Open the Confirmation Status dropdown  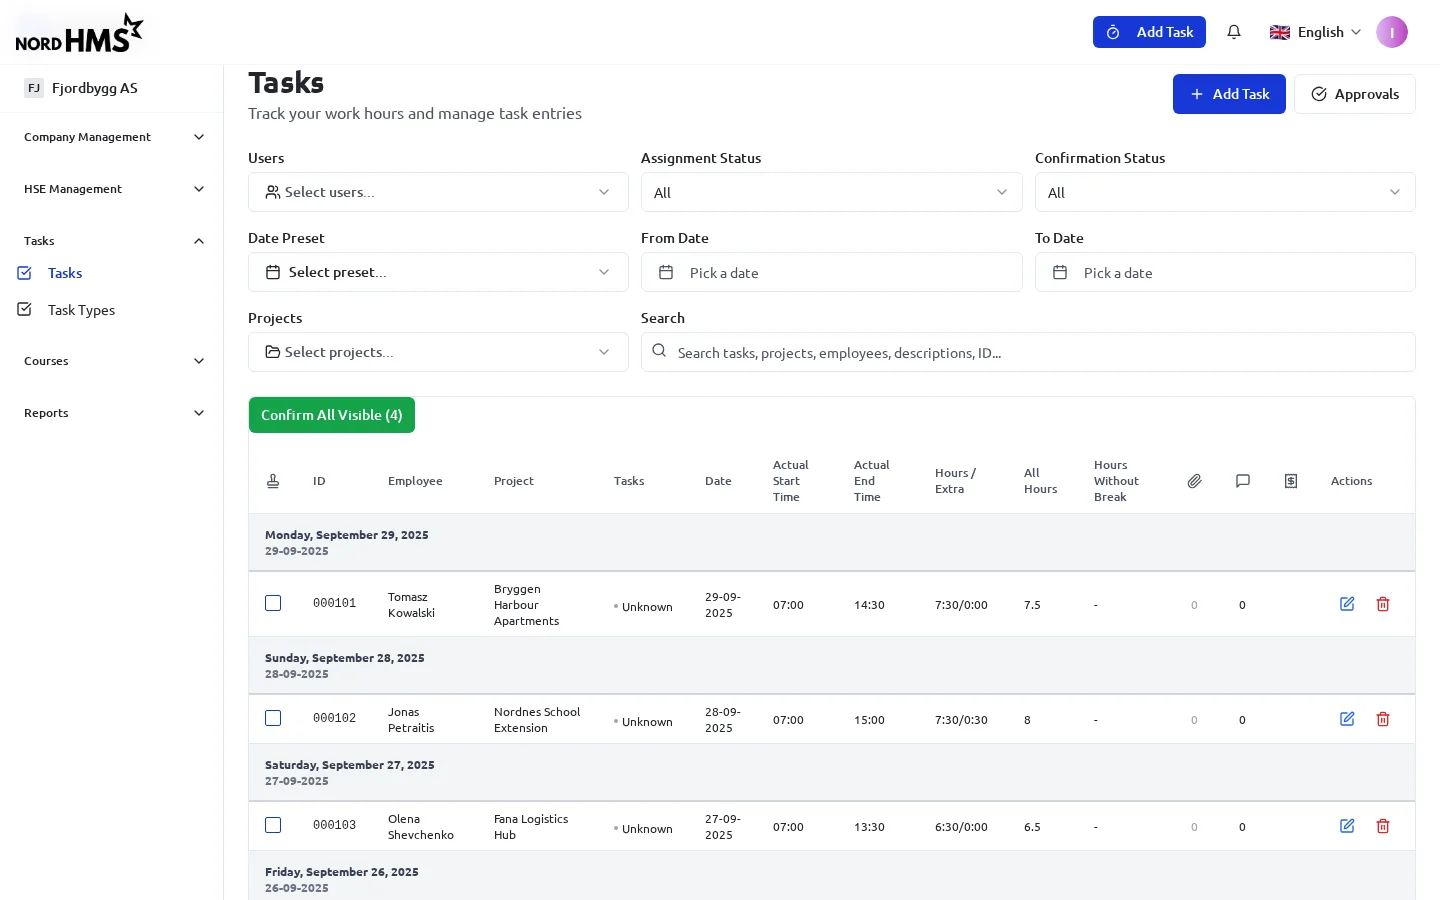[1225, 192]
